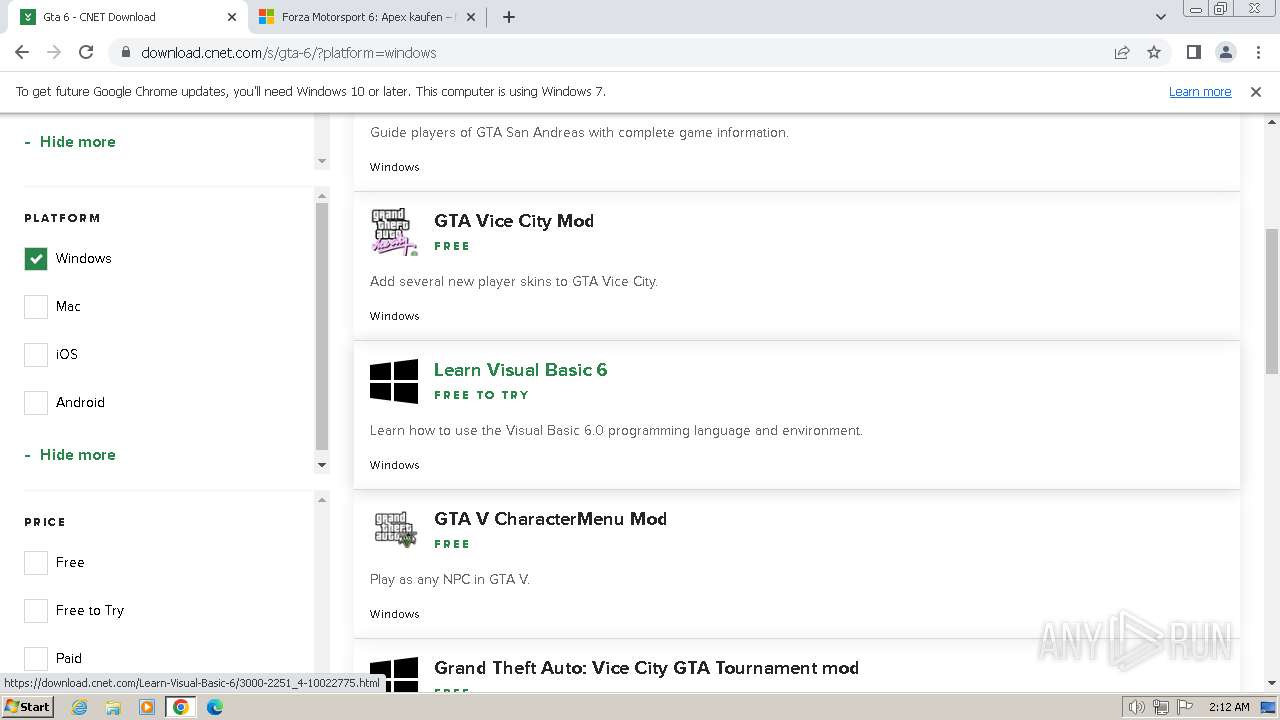Image resolution: width=1280 pixels, height=720 pixels.
Task: Click the share page icon
Action: [1122, 52]
